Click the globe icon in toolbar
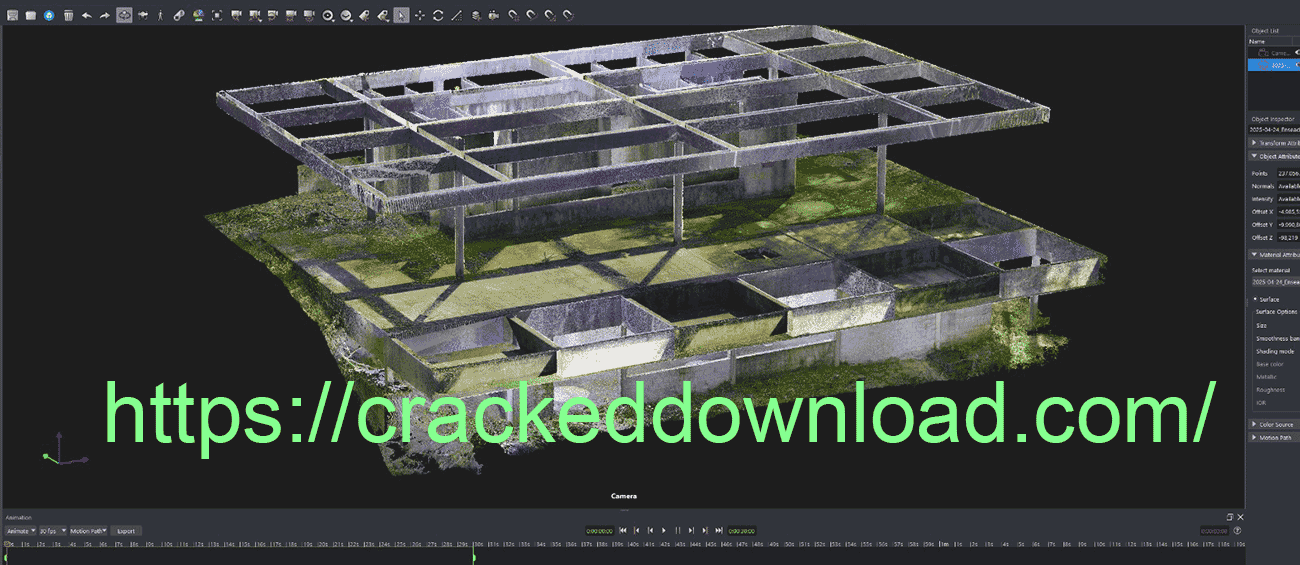This screenshot has height=565, width=1300. pyautogui.click(x=198, y=15)
